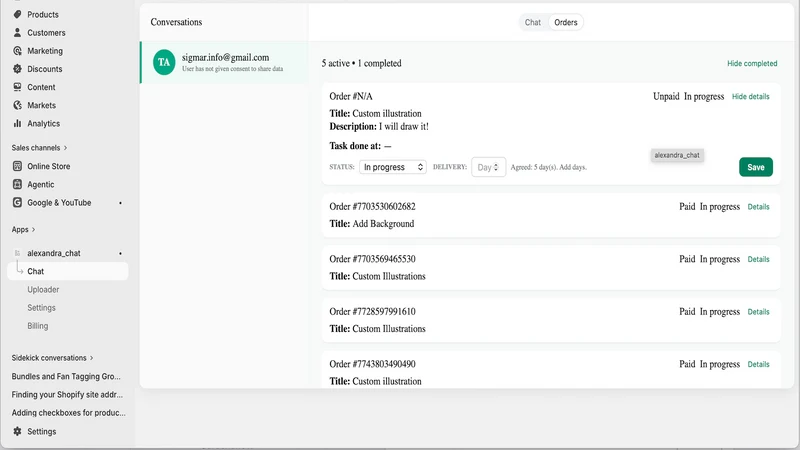Click the Unpaid status on Order #N/A
The width and height of the screenshot is (800, 450).
click(x=666, y=96)
